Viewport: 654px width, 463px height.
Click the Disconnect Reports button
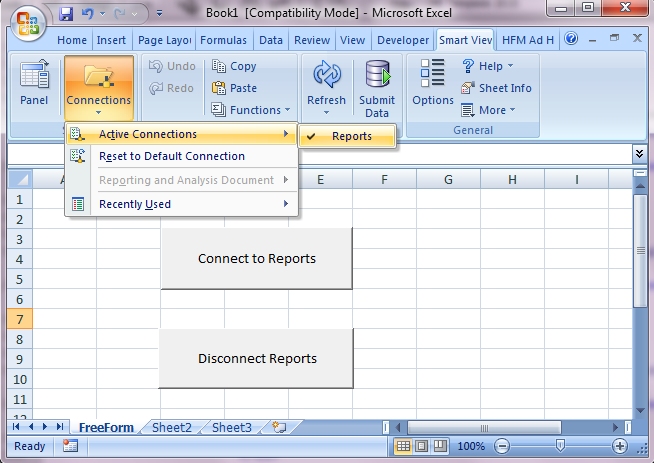pos(256,358)
